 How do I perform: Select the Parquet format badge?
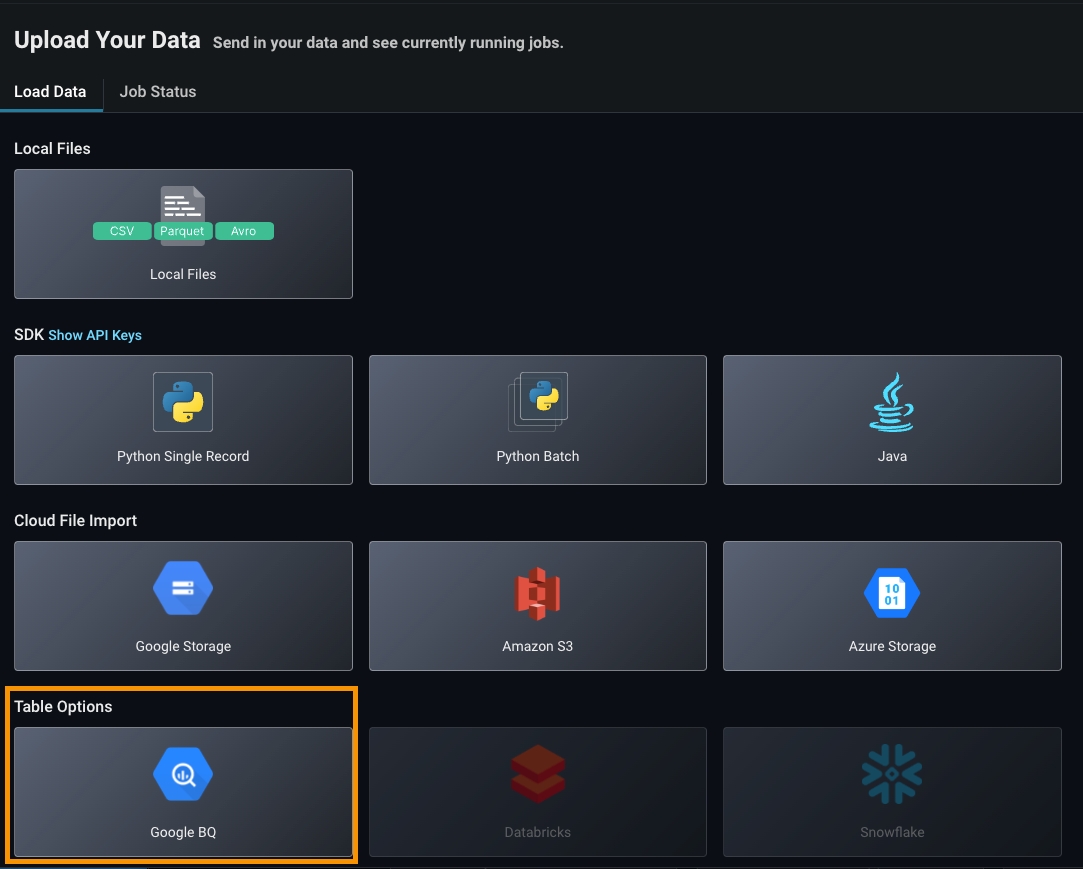click(182, 231)
